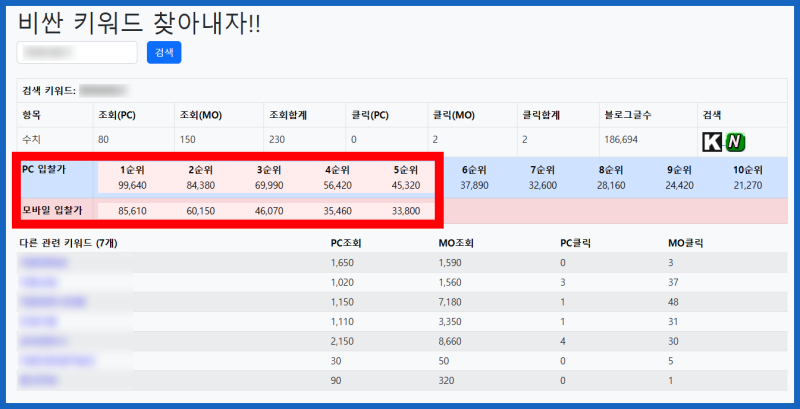Select the 블로그글수 column header
The image size is (800, 409).
[x=627, y=115]
